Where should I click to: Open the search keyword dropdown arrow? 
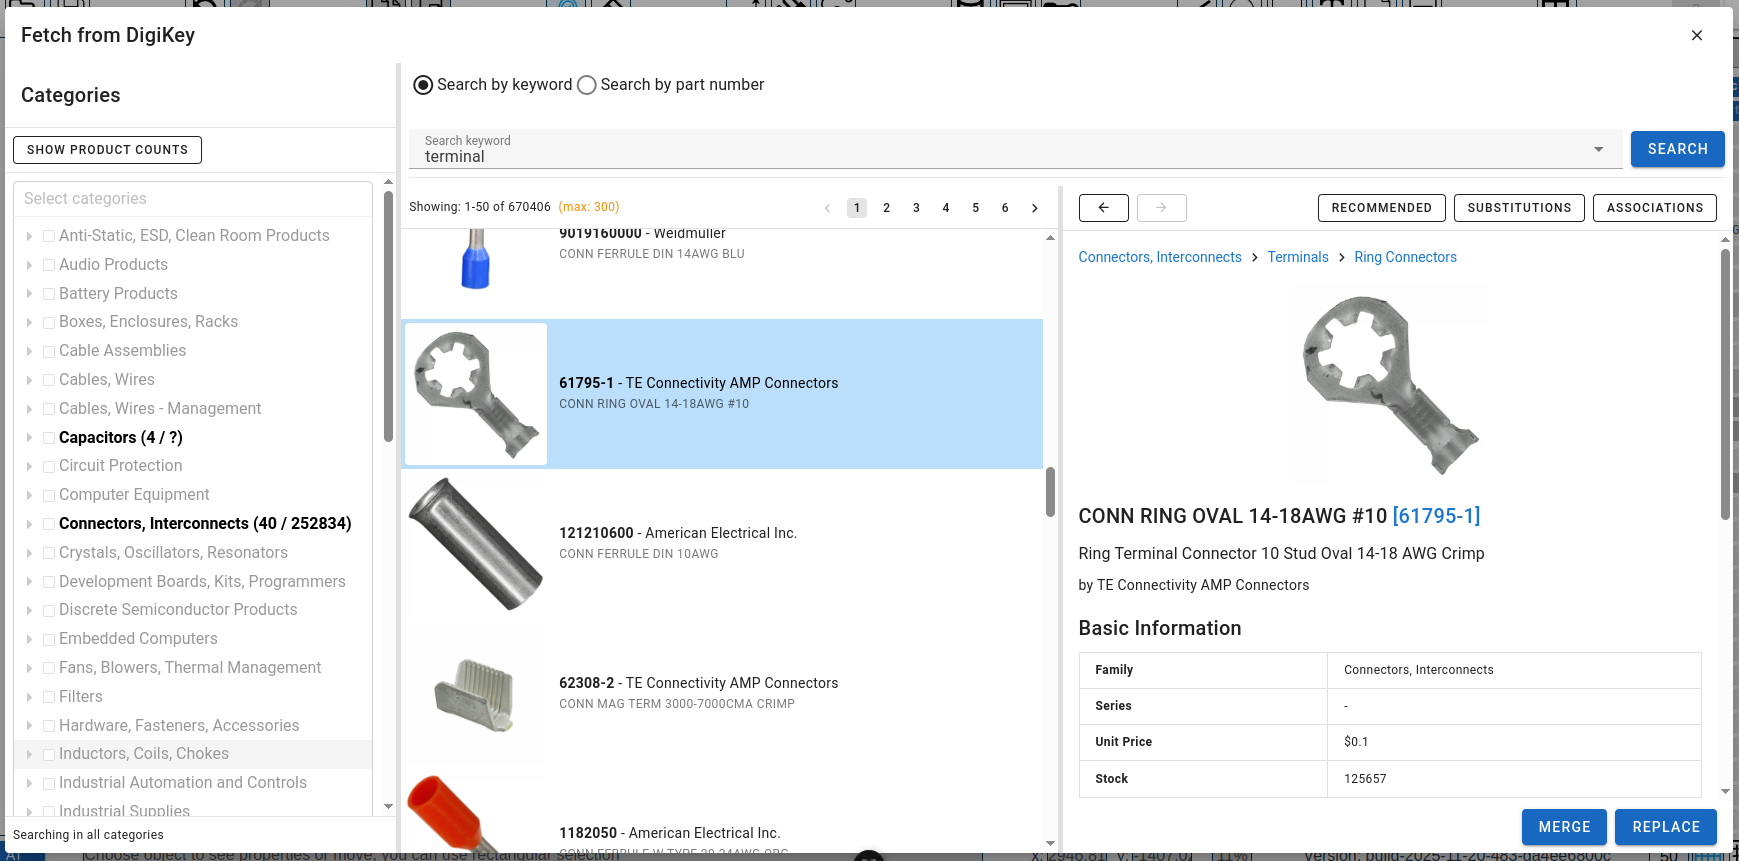coord(1598,149)
